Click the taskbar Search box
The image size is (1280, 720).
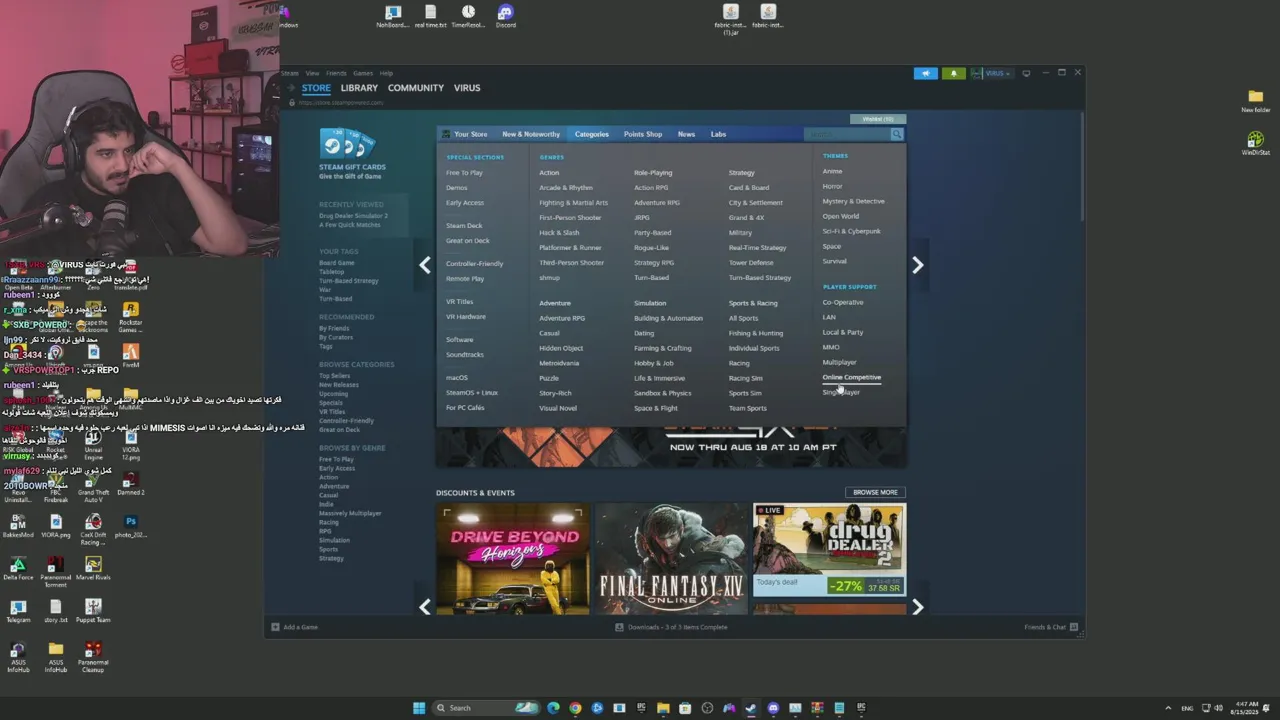(x=487, y=708)
